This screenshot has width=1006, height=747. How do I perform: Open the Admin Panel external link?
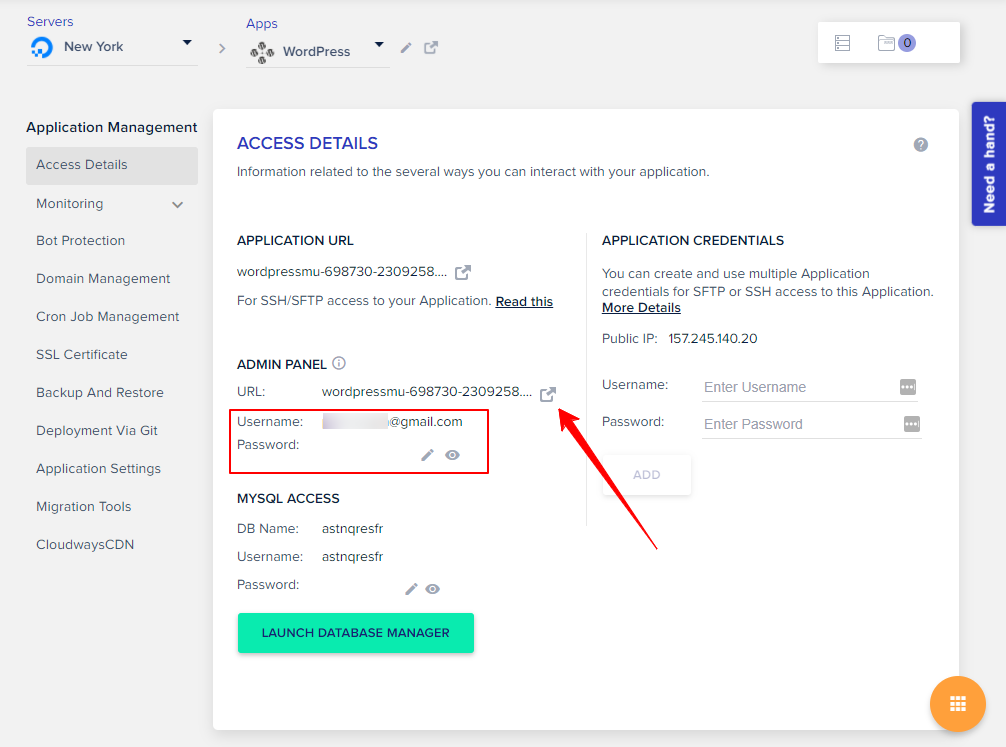click(x=547, y=394)
